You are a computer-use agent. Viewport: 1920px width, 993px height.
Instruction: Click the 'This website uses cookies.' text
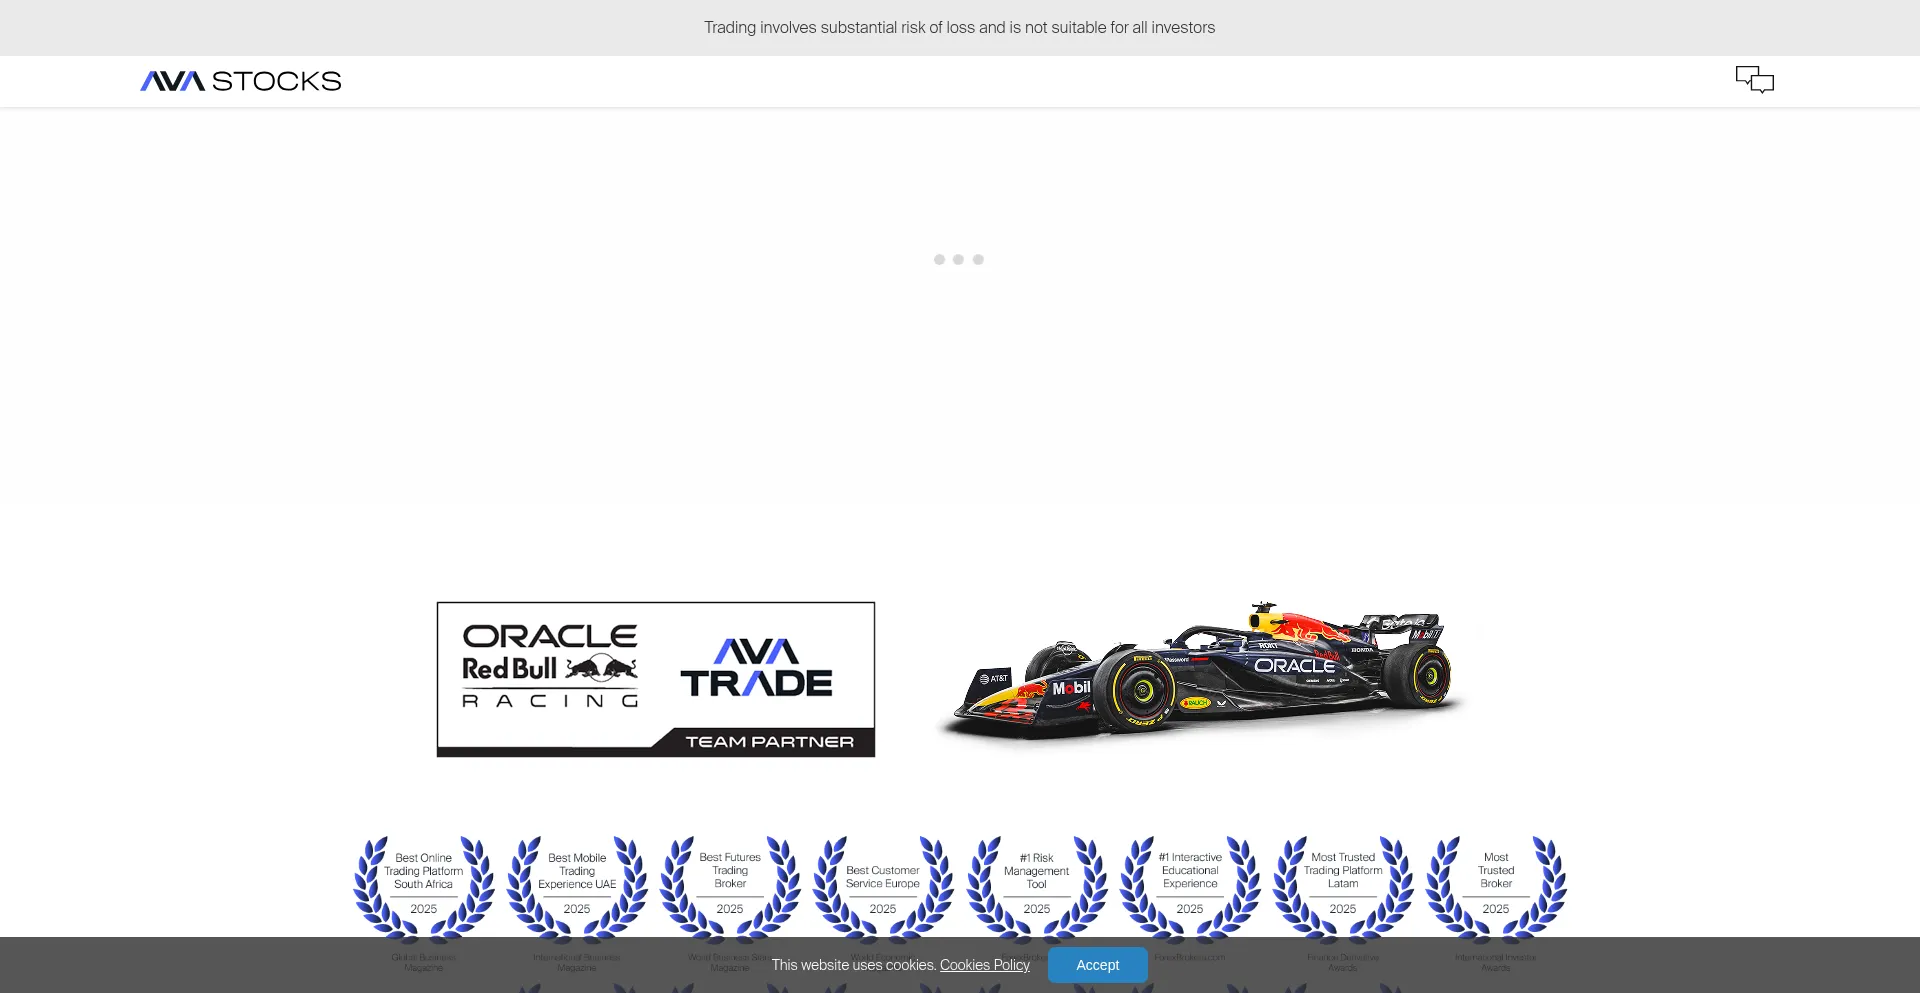tap(854, 965)
